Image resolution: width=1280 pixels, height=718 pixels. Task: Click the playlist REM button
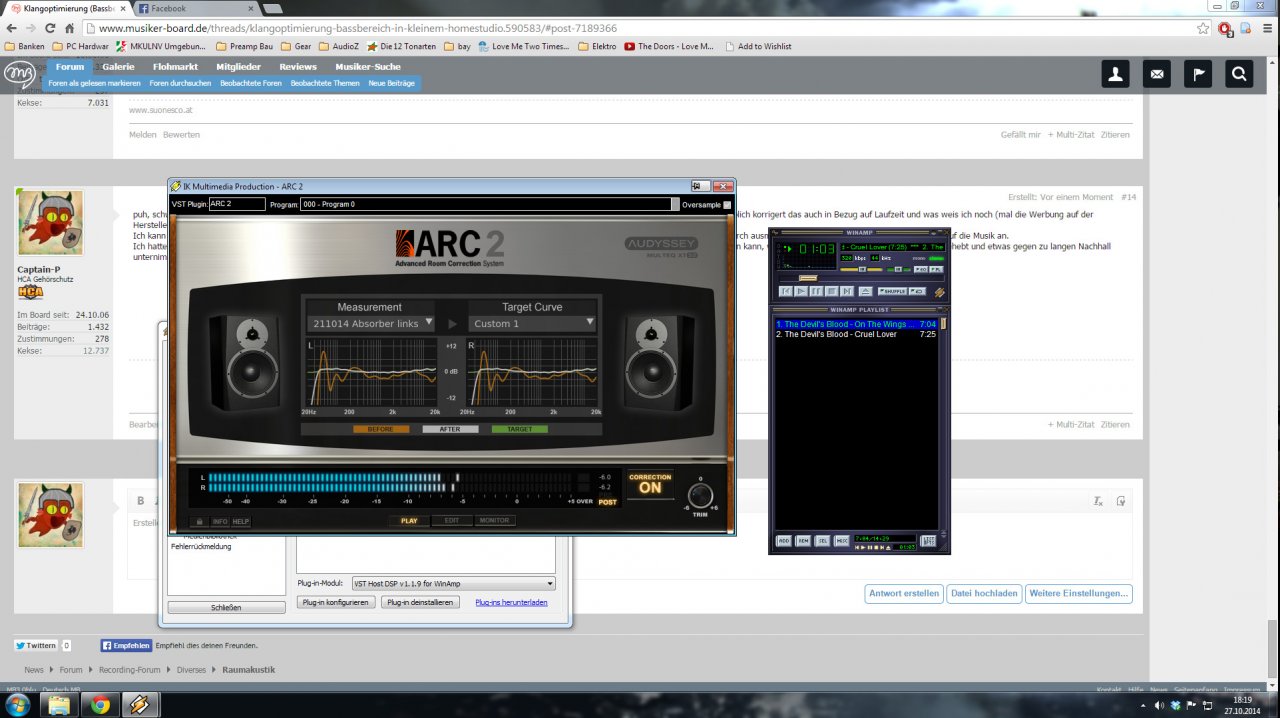(803, 541)
